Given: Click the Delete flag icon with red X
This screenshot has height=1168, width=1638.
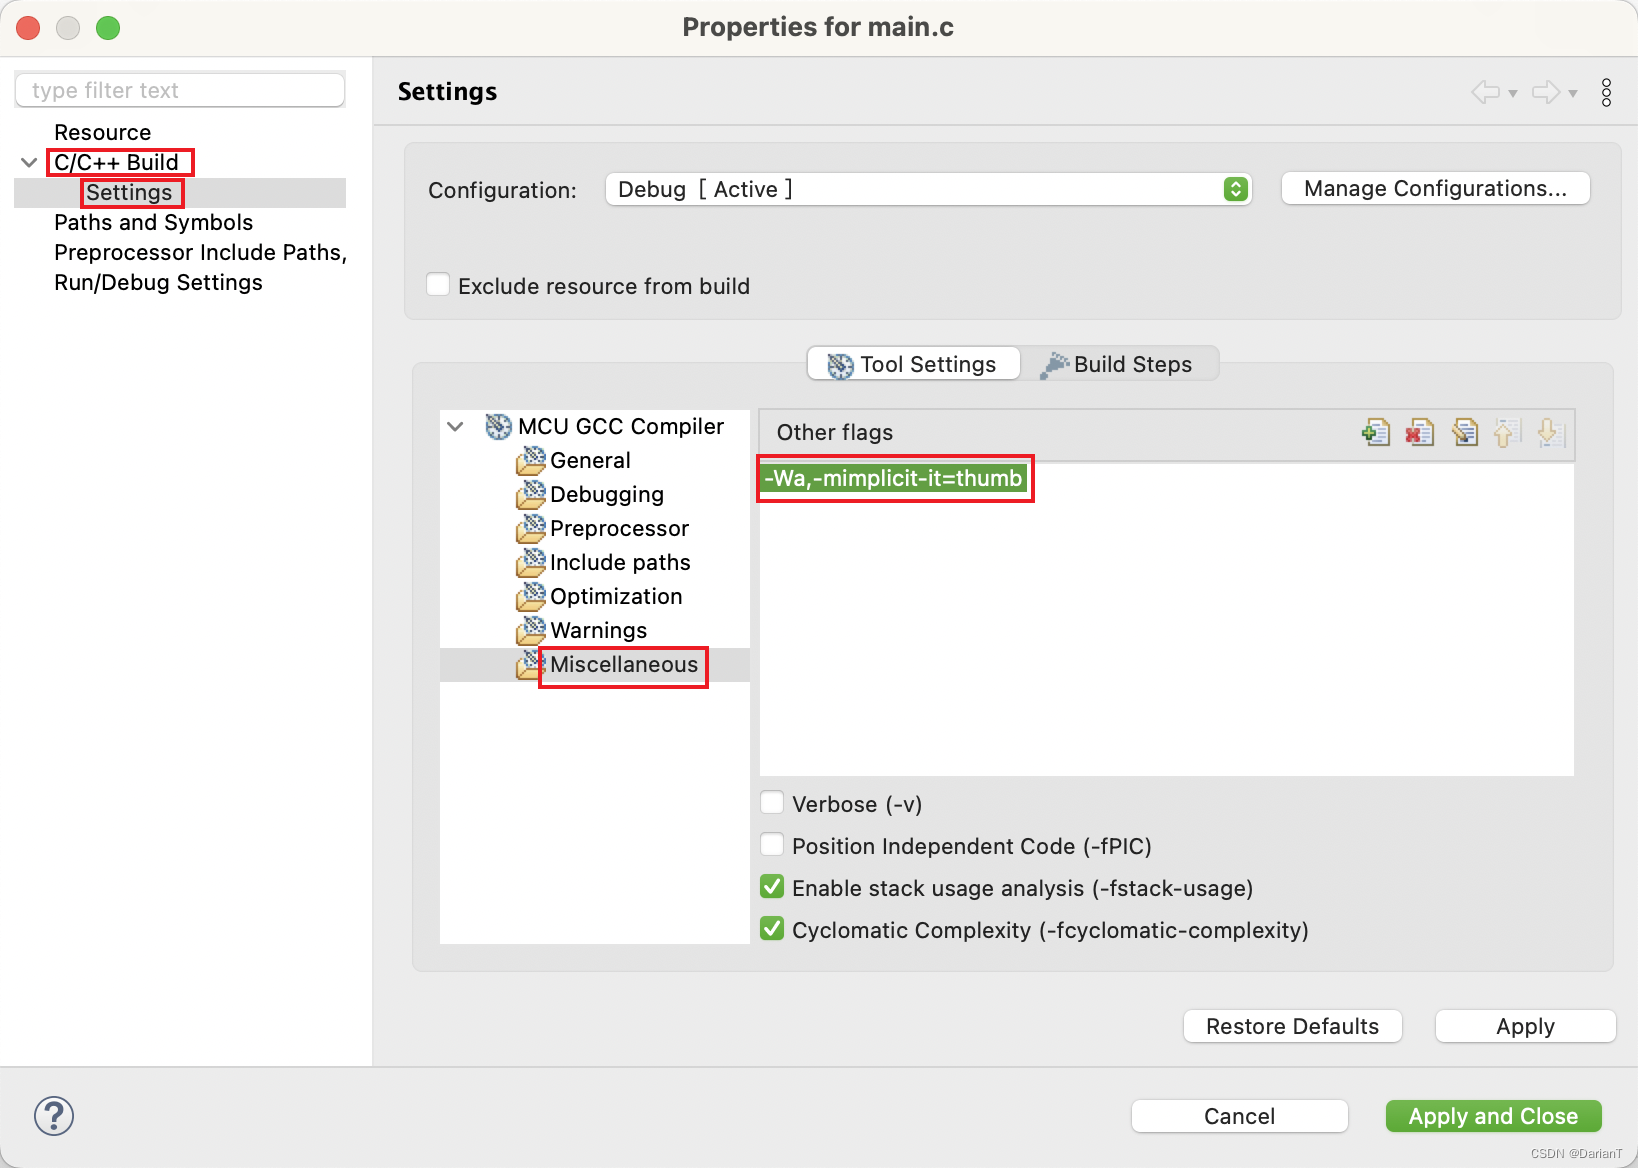Looking at the screenshot, I should [x=1420, y=432].
